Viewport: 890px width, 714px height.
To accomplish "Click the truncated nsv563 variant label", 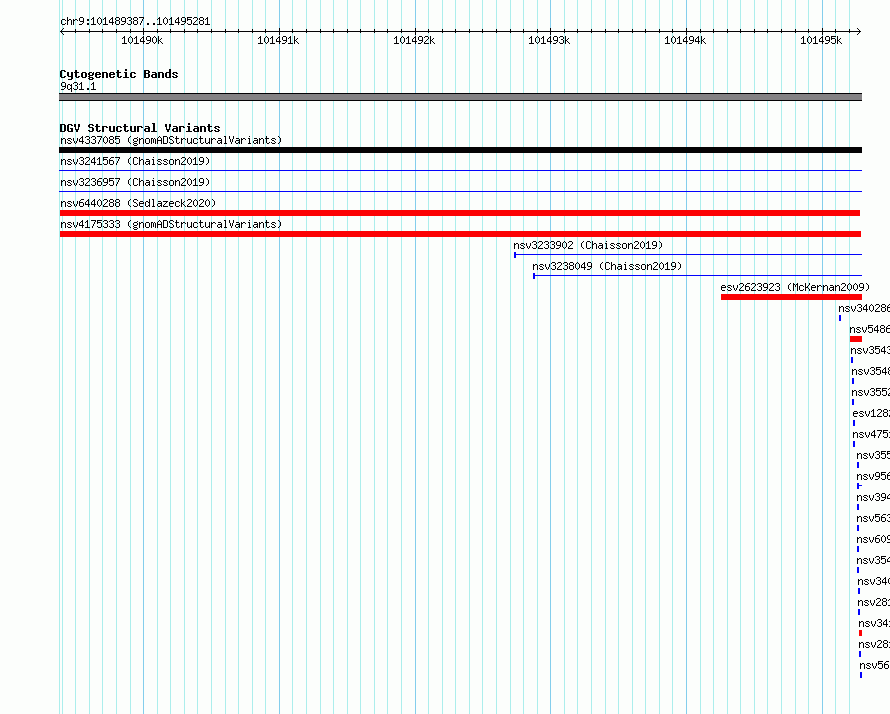I will [x=873, y=518].
